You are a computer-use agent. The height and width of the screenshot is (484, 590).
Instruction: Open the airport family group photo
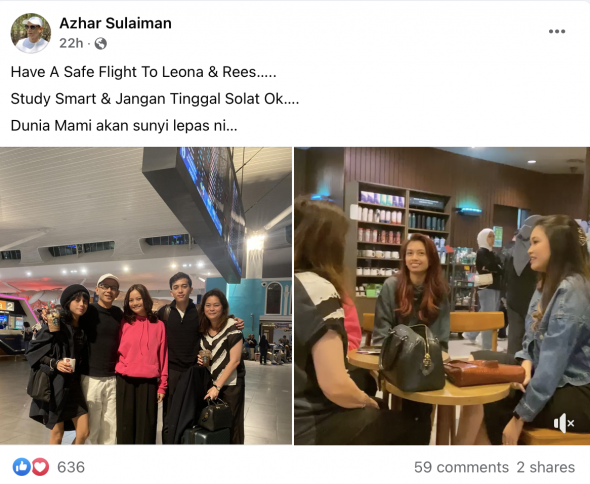coord(146,296)
